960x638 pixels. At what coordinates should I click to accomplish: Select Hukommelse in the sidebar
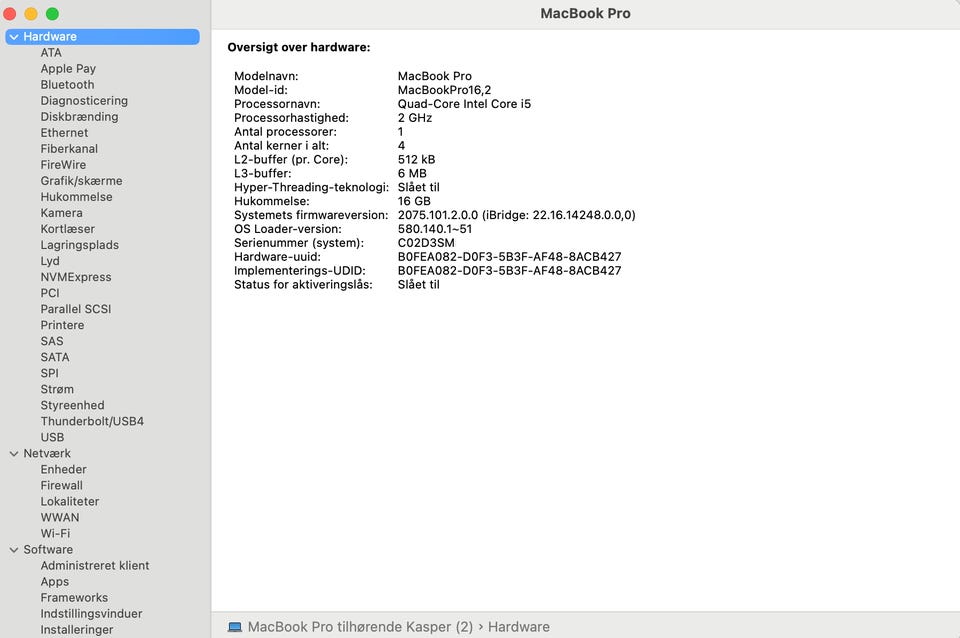point(77,197)
